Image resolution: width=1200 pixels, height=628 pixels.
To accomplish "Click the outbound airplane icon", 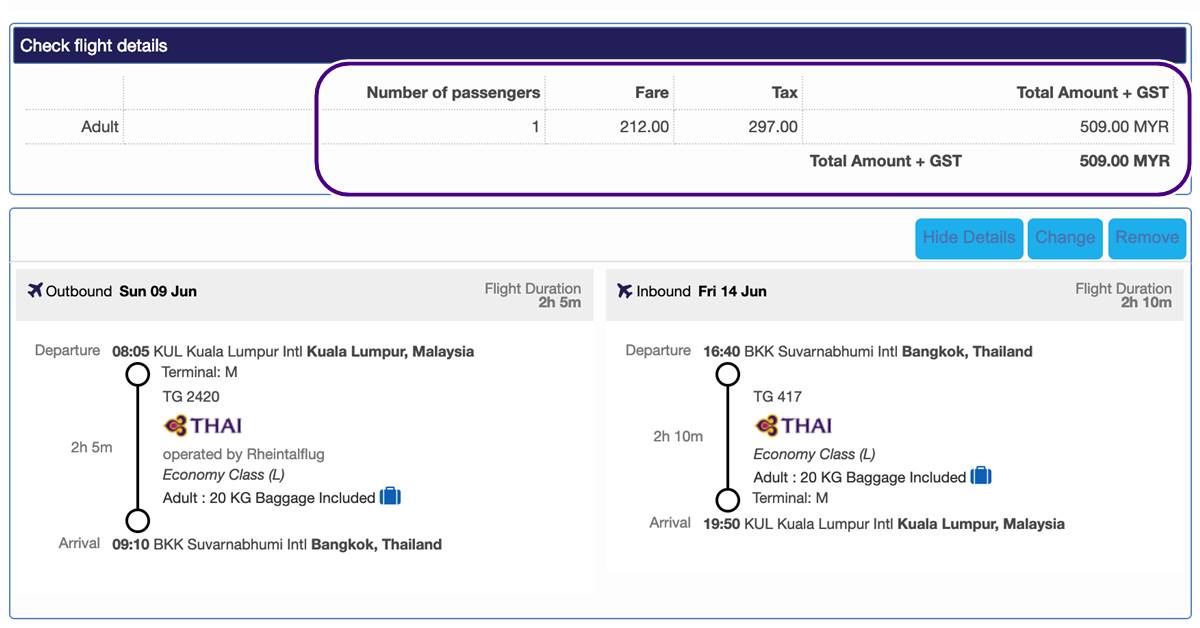I will click(36, 291).
